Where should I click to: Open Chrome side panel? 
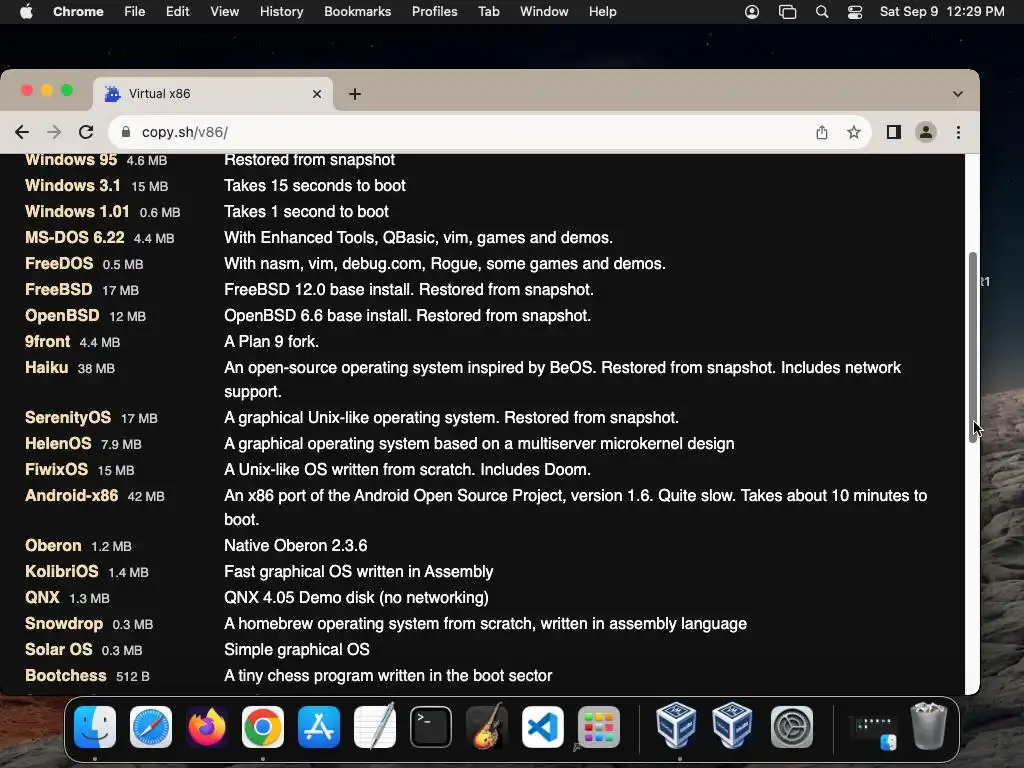point(893,132)
